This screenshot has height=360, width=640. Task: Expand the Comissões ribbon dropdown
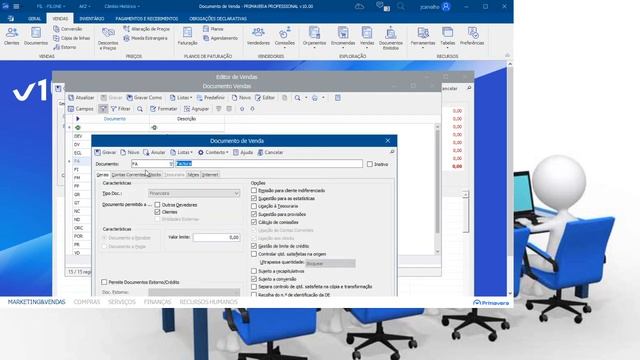(x=285, y=48)
